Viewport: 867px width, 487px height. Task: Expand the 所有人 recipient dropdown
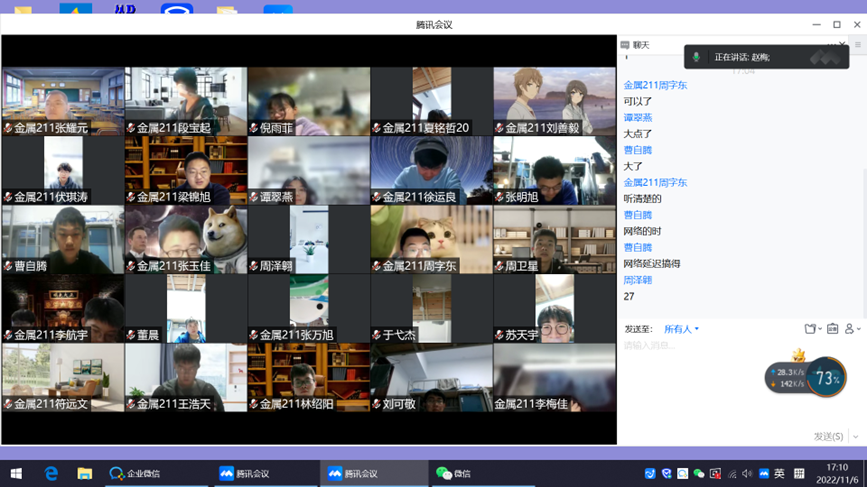point(682,329)
